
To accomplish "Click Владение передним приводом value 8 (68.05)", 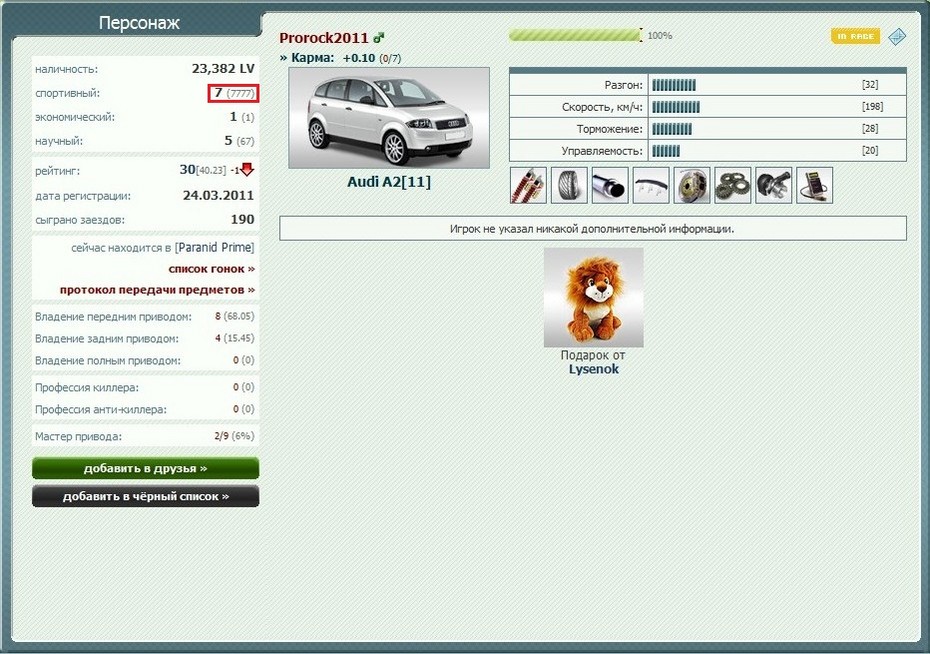I will (234, 316).
